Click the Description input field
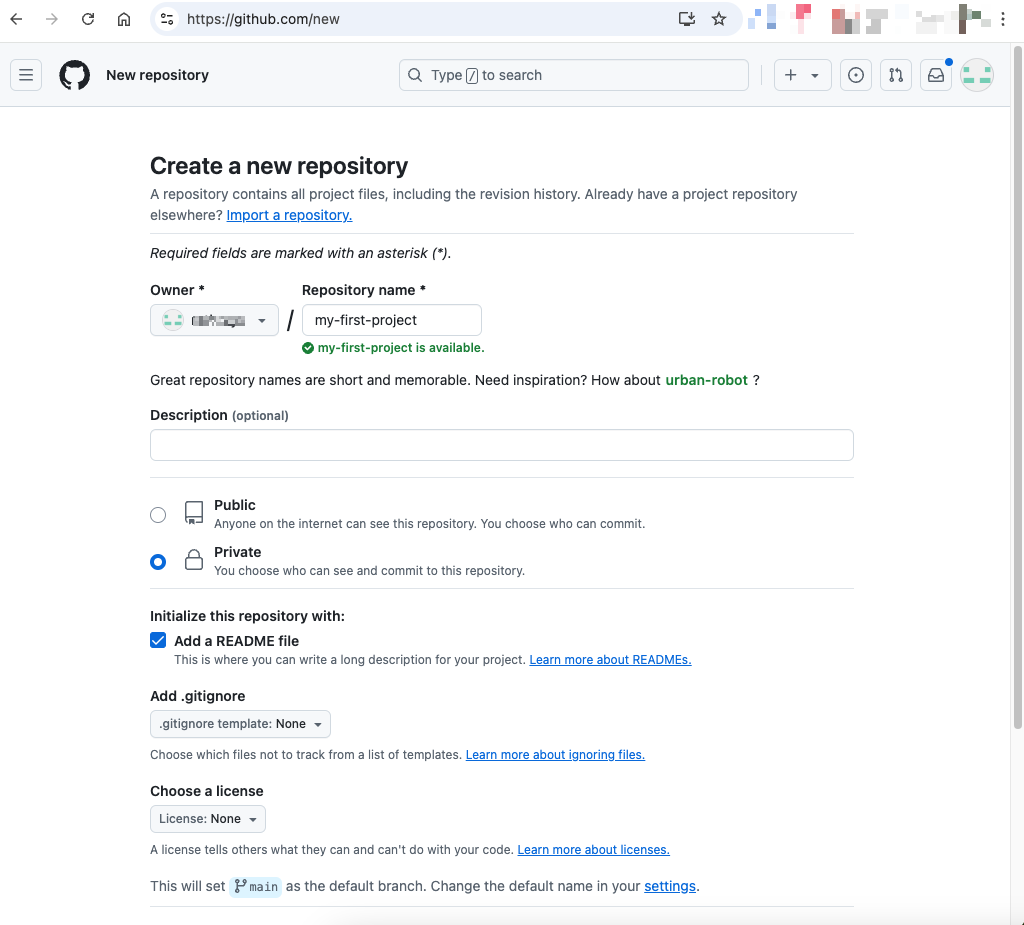The width and height of the screenshot is (1024, 925). 502,445
